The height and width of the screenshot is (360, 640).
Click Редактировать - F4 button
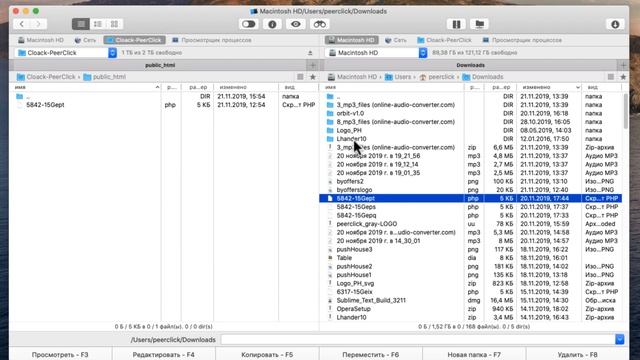[163, 354]
